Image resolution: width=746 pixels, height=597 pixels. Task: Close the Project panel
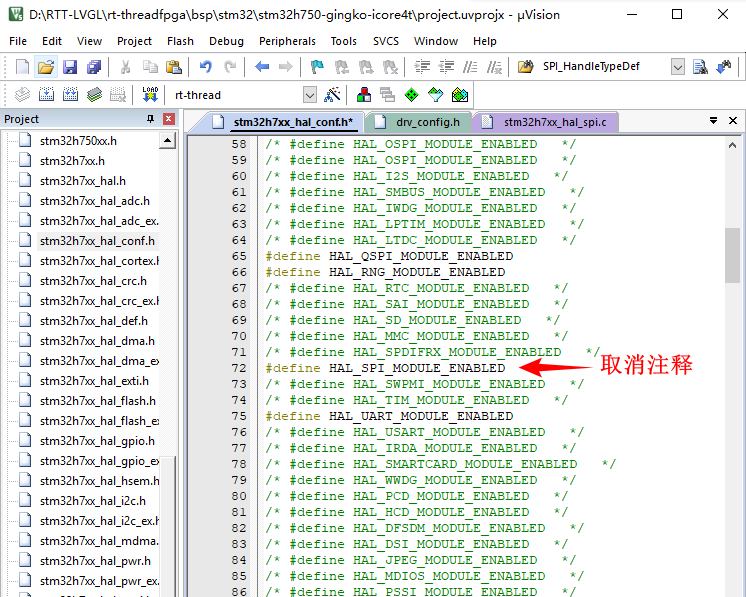pos(168,119)
